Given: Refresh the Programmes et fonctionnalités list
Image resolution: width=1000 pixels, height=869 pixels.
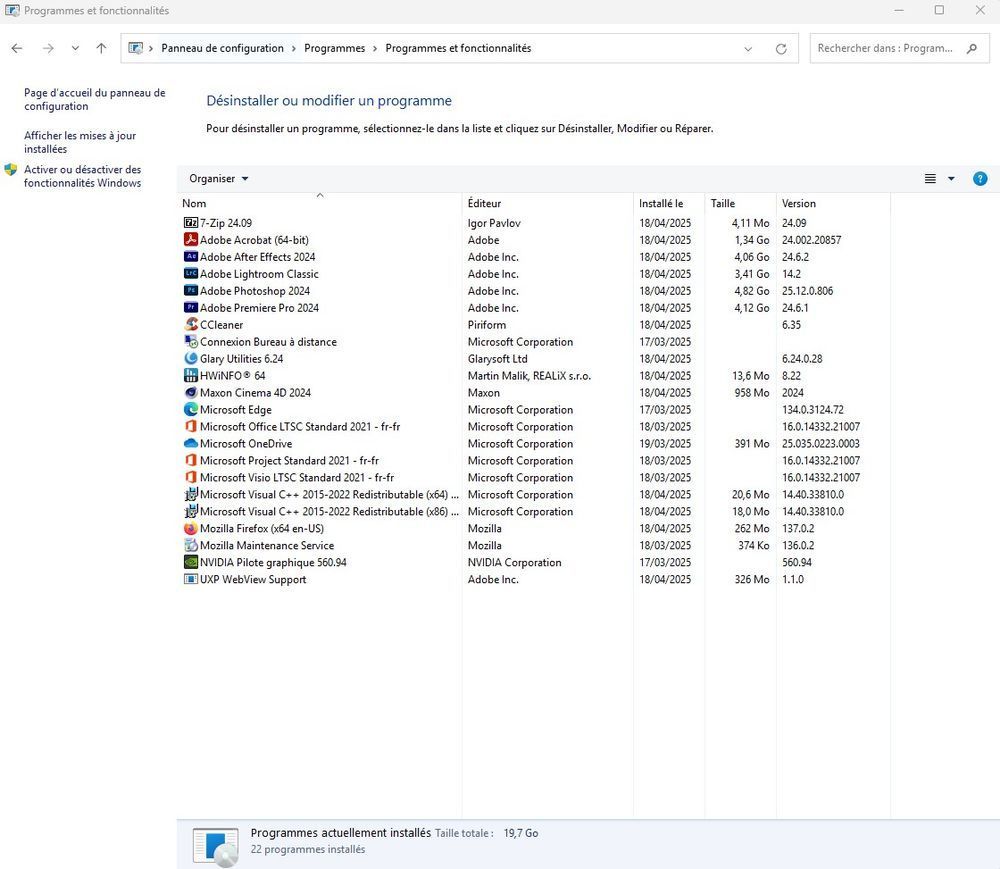Looking at the screenshot, I should 781,48.
